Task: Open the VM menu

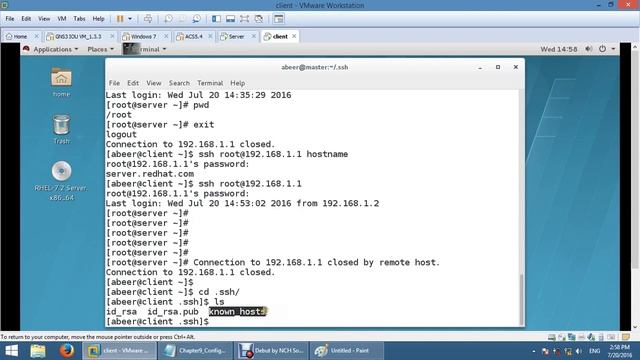Action: [x=62, y=19]
